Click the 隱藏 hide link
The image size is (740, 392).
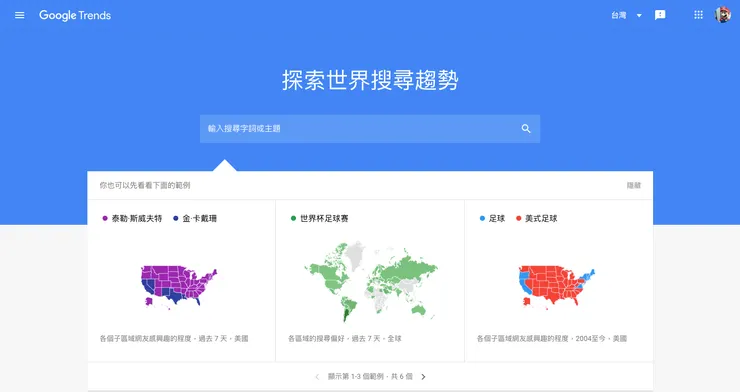(x=634, y=185)
